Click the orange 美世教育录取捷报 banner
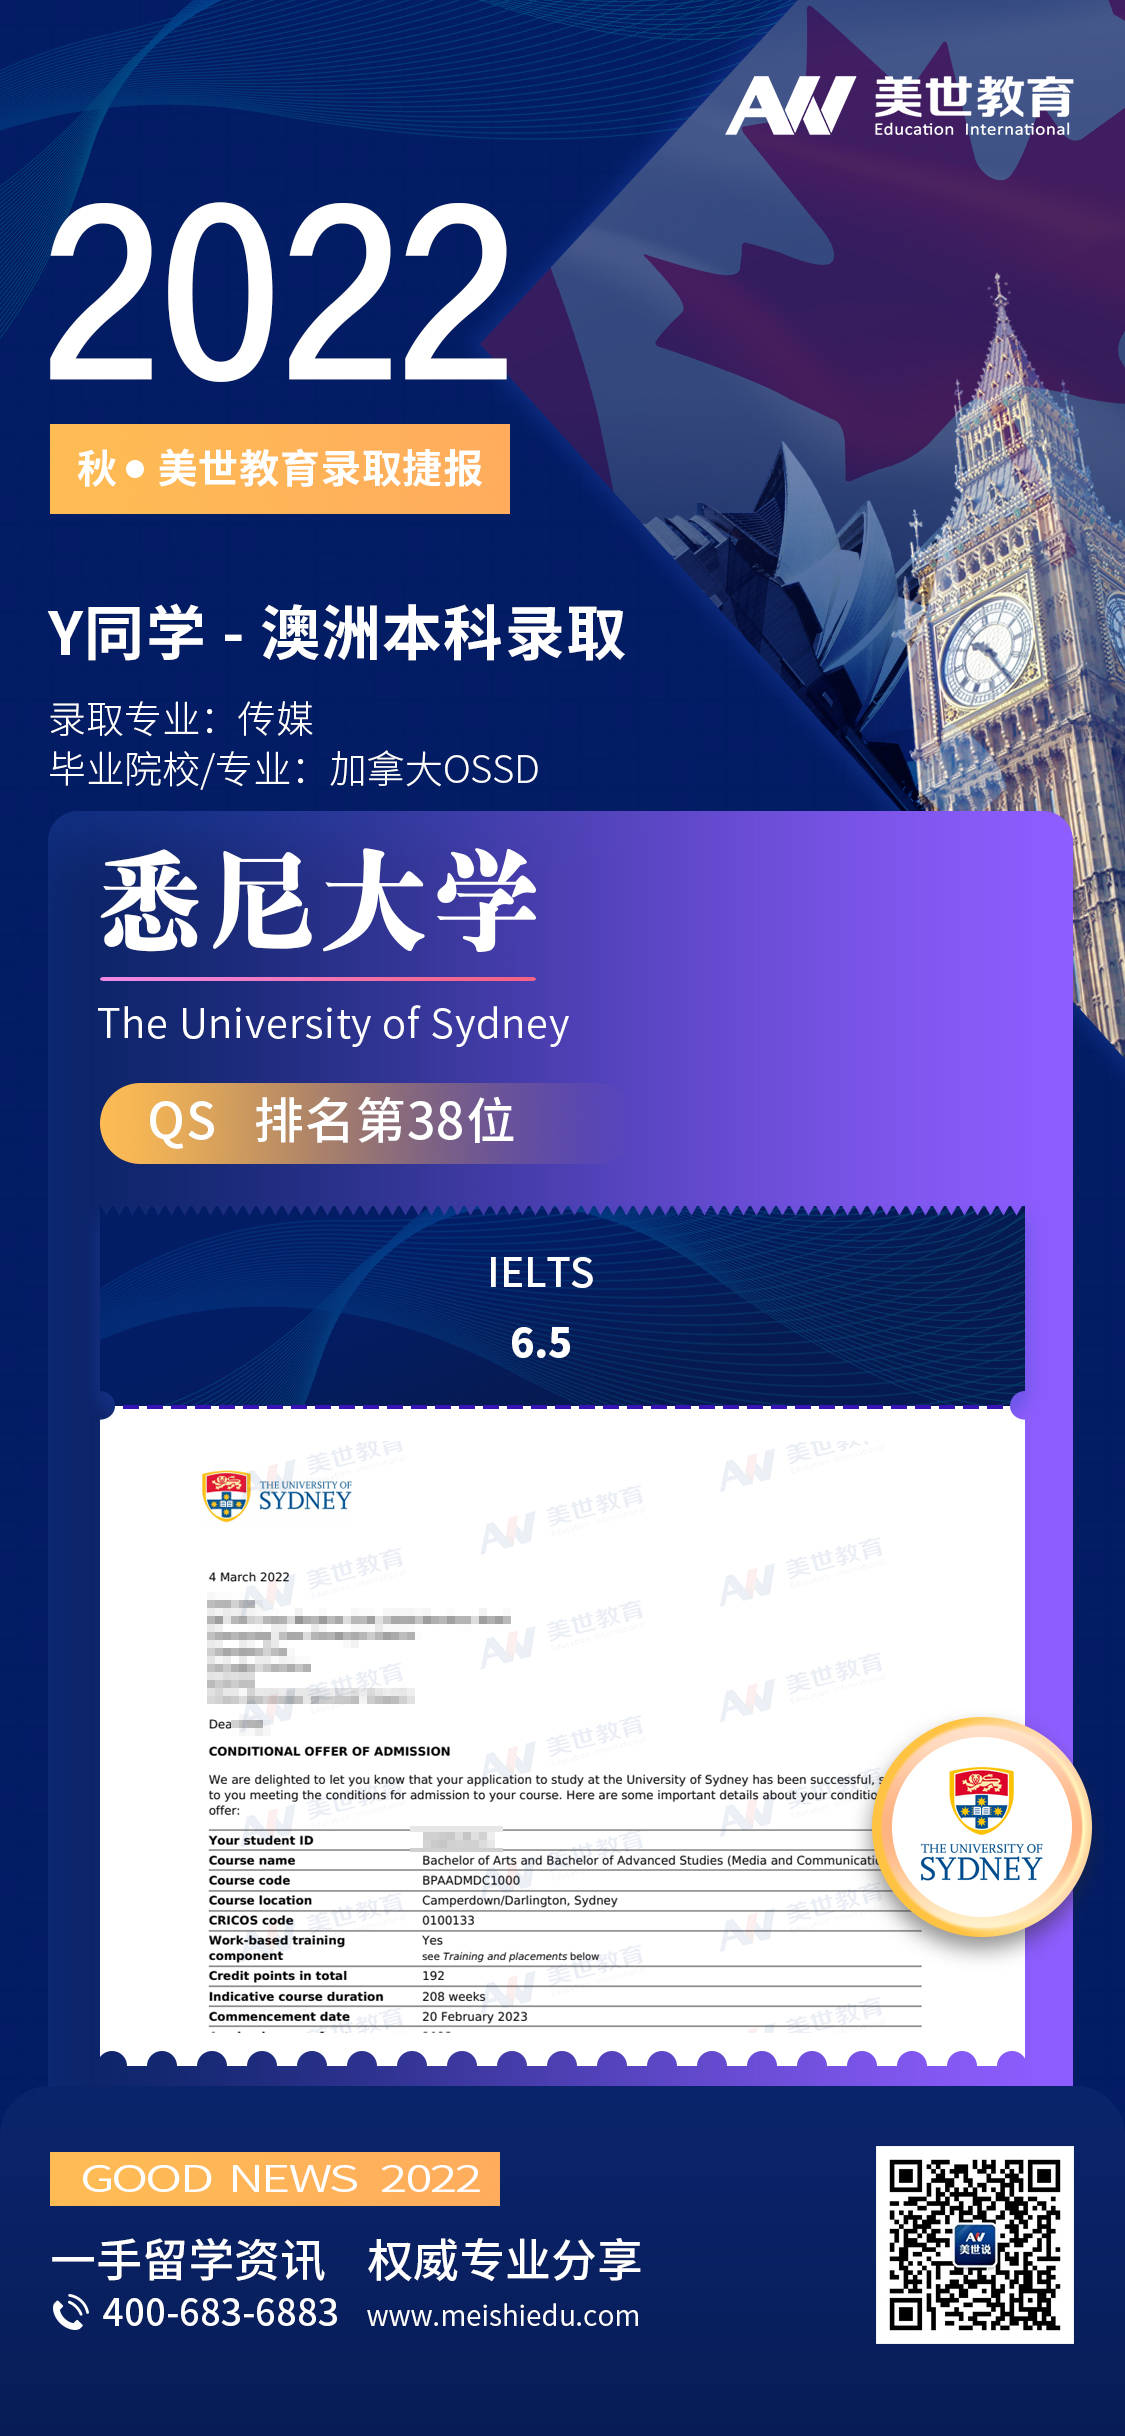Screen dimensions: 1125x2436 point(280,469)
